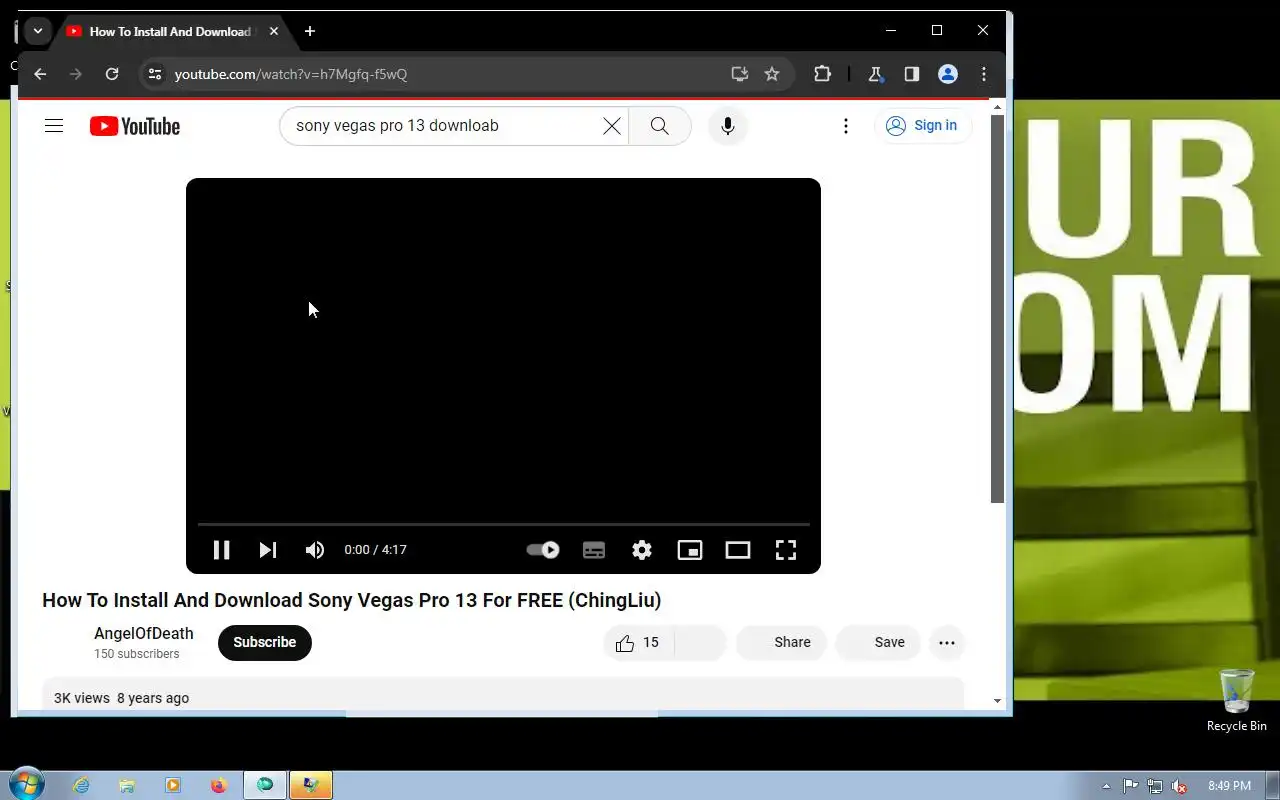The height and width of the screenshot is (800, 1280).
Task: Open the AngelOfDeath channel name link
Action: (144, 633)
